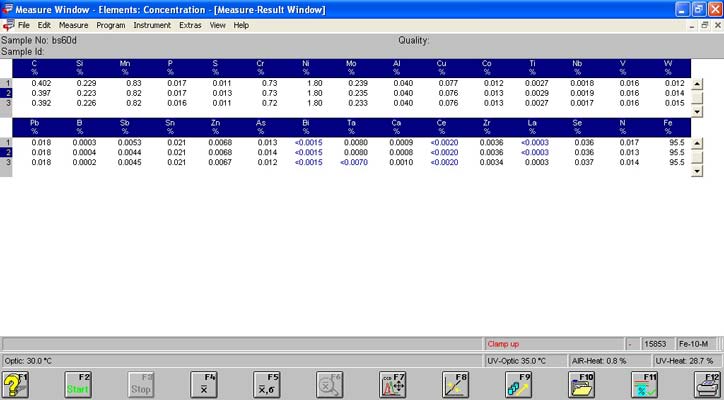
Task: Open the View menu
Action: tap(217, 25)
